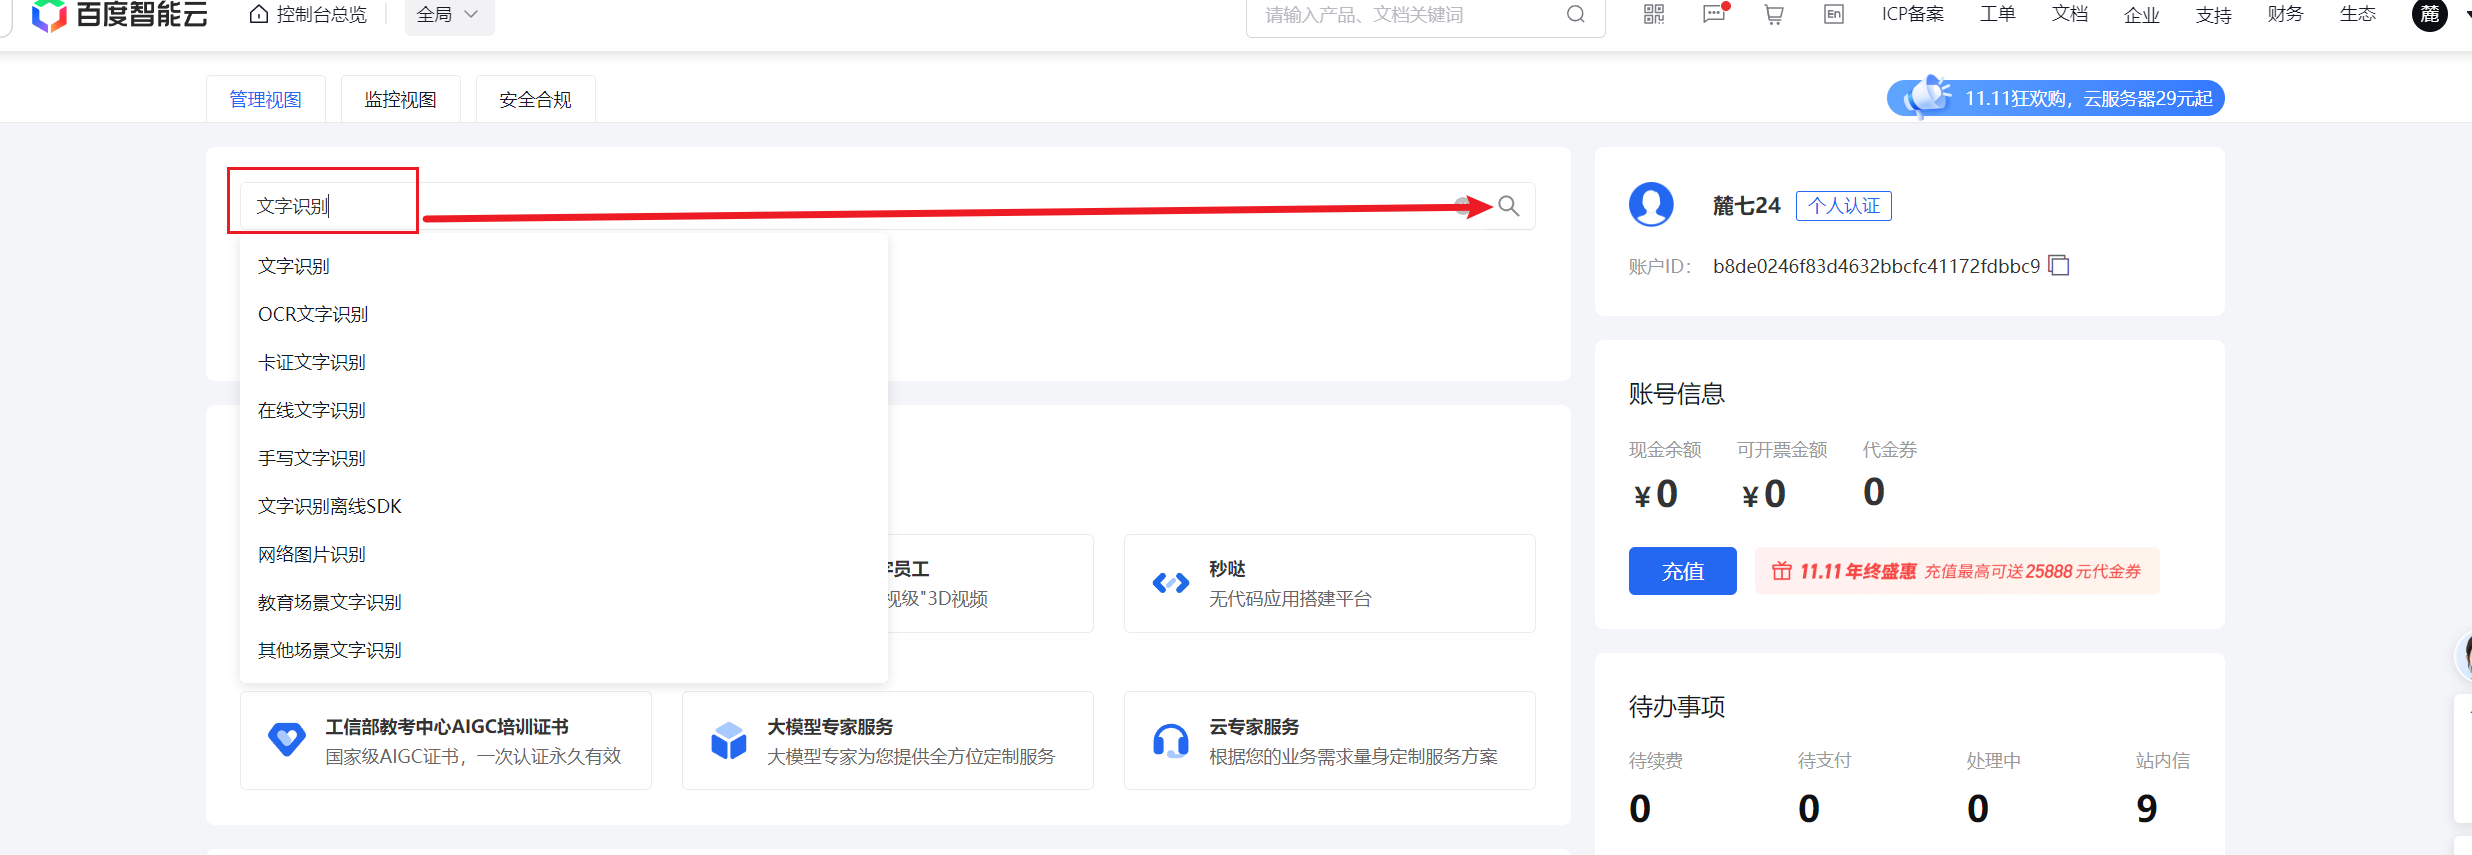Click the 可开票金额 amount
2472x855 pixels.
(x=1764, y=494)
